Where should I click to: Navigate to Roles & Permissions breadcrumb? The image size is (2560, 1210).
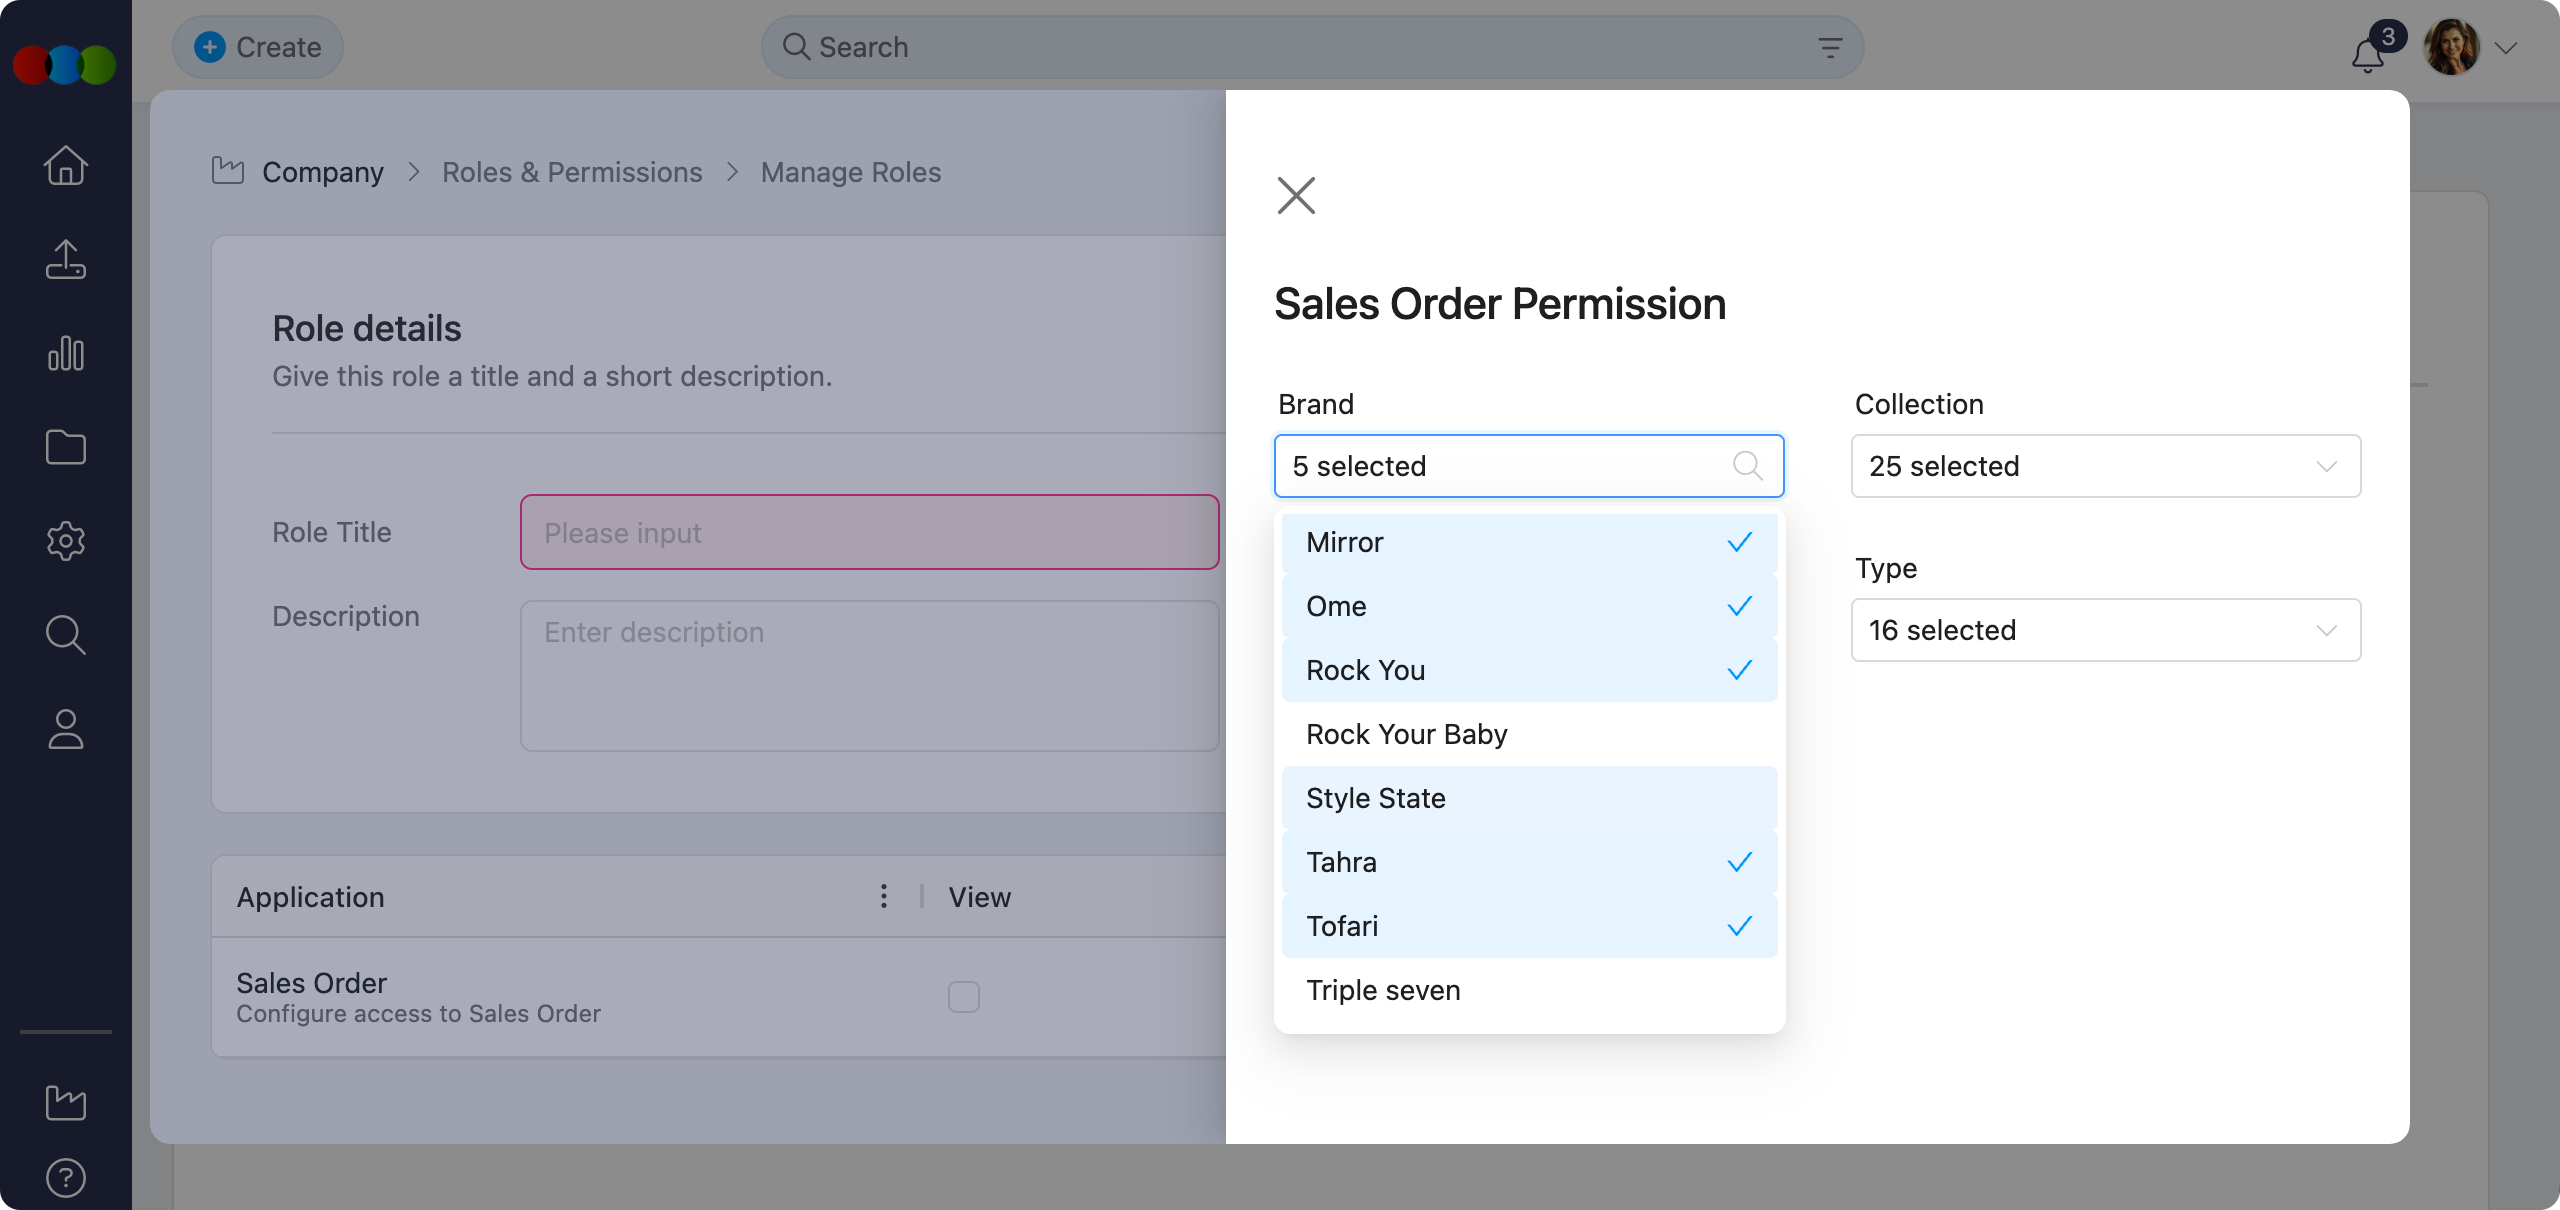(x=572, y=172)
